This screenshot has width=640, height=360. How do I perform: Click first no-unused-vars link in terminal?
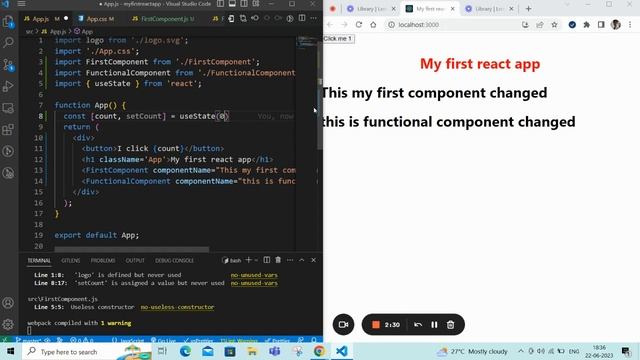pos(254,275)
